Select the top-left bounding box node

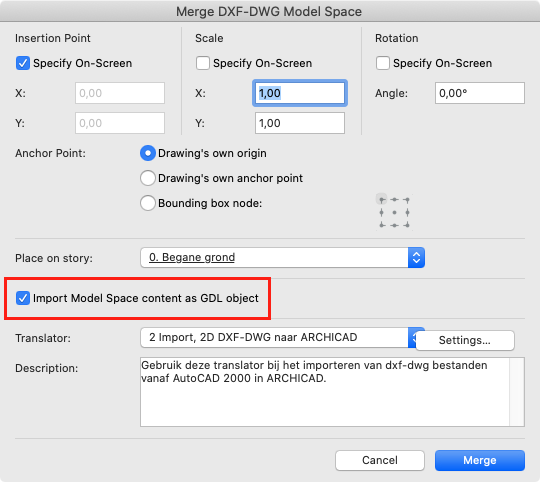[x=382, y=200]
